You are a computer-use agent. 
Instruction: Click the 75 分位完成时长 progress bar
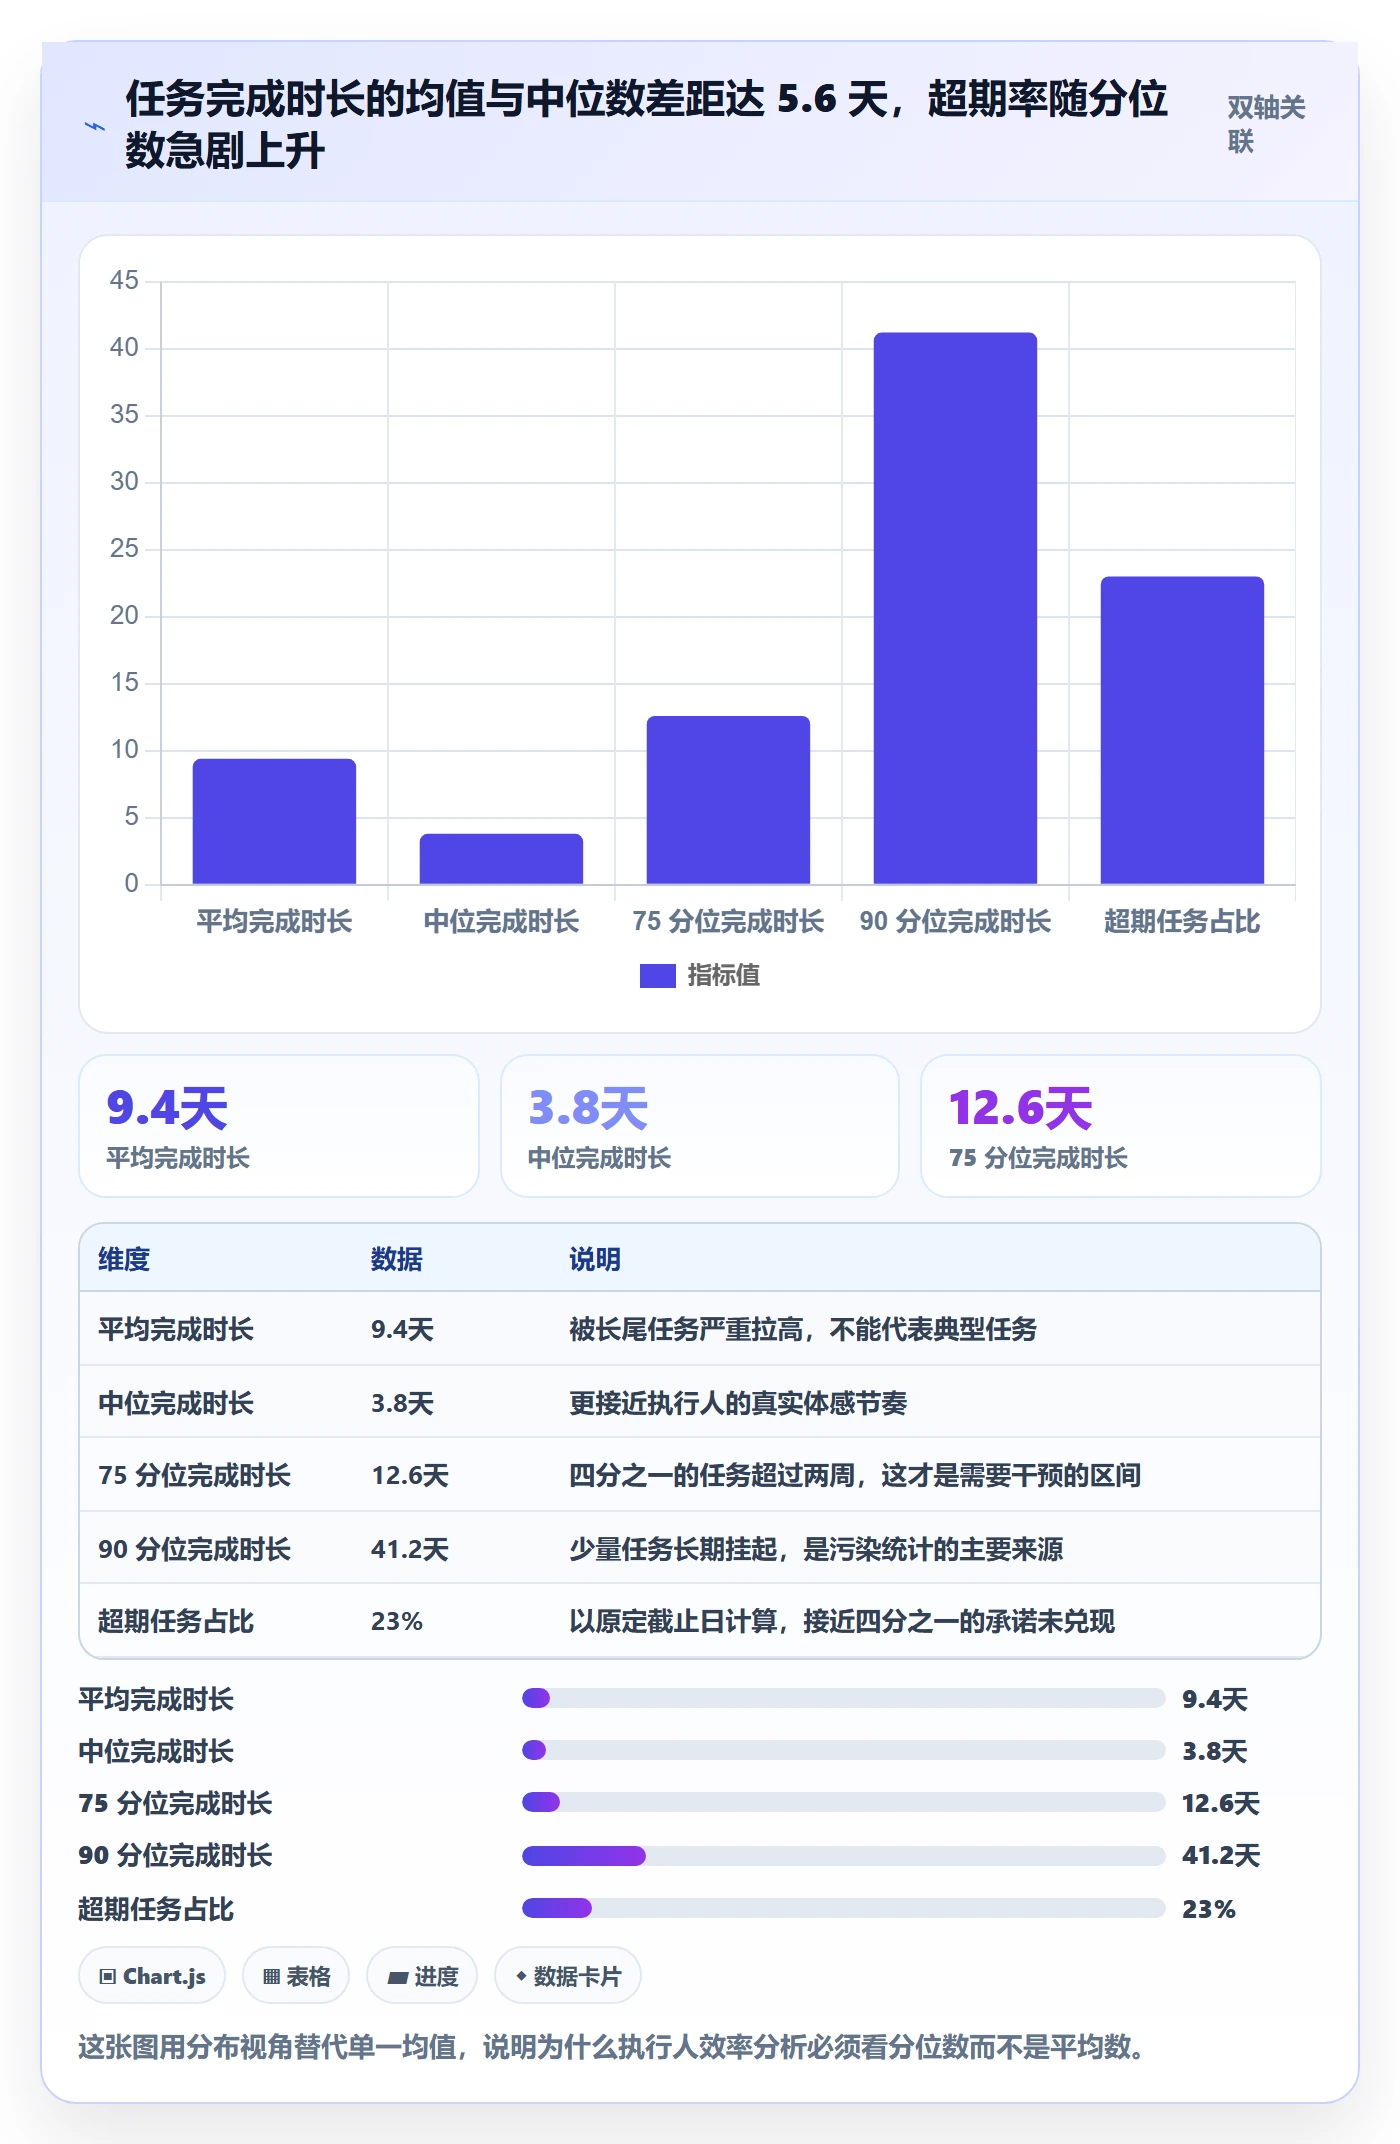pyautogui.click(x=843, y=1802)
